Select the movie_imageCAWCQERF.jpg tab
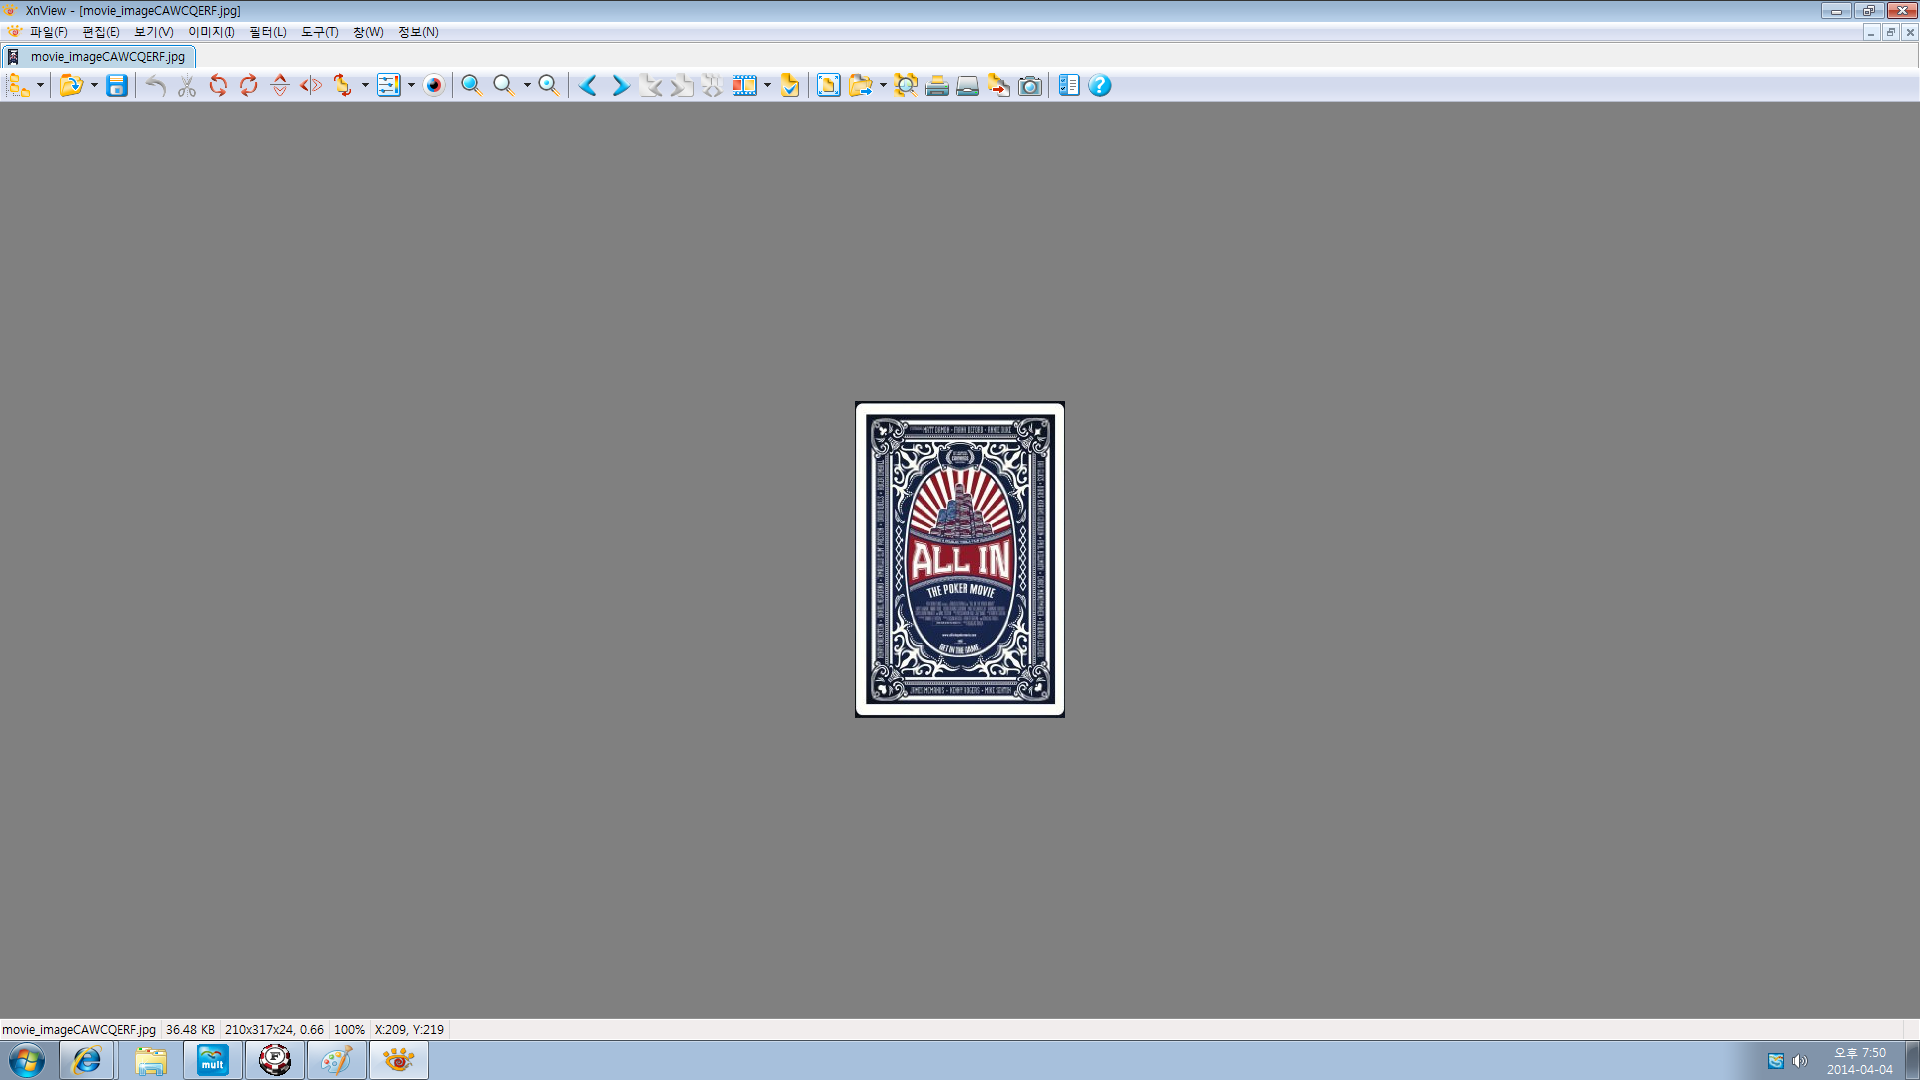This screenshot has height=1080, width=1920. (99, 57)
